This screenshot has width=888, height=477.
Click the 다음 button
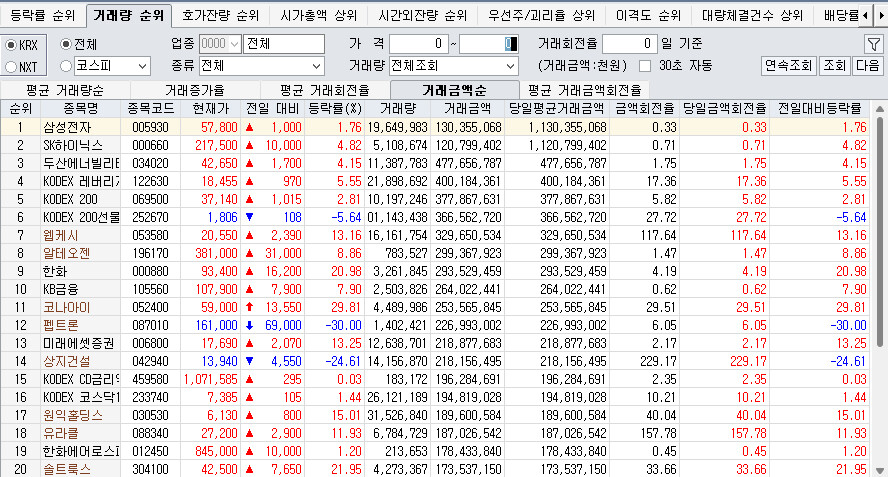tap(867, 66)
